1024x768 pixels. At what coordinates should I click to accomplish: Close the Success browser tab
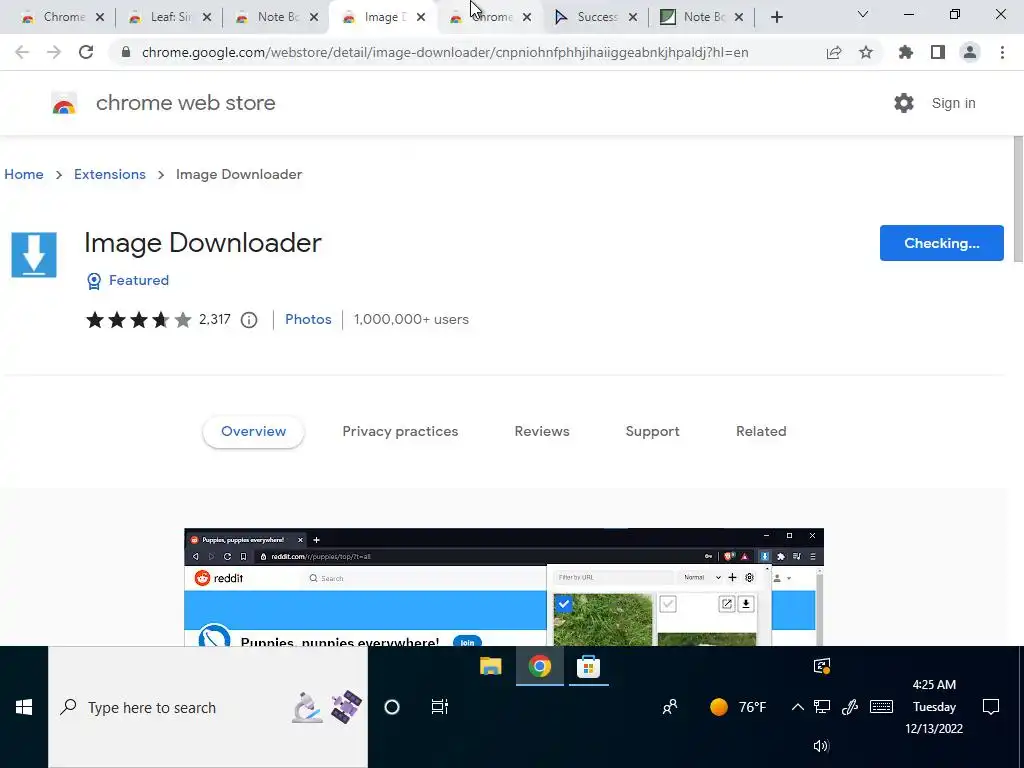click(633, 18)
